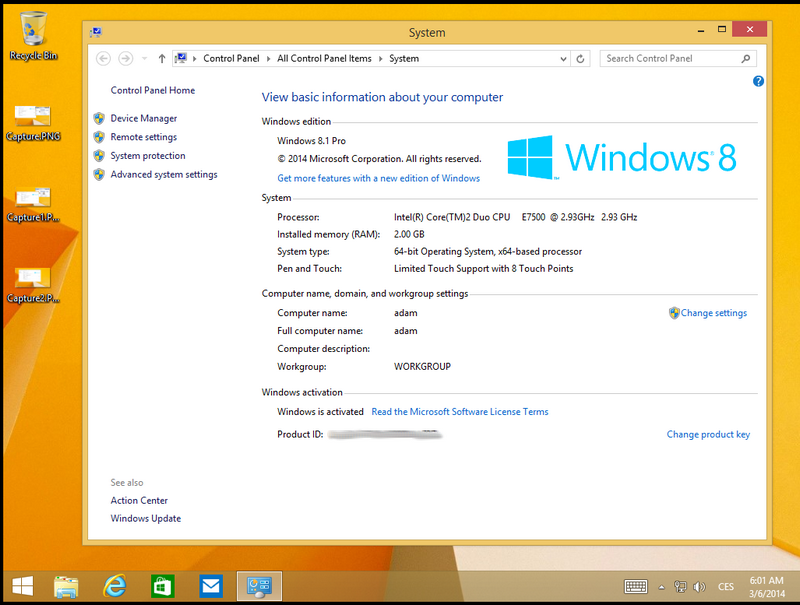Maximize the System window
This screenshot has height=605, width=800.
pyautogui.click(x=721, y=30)
